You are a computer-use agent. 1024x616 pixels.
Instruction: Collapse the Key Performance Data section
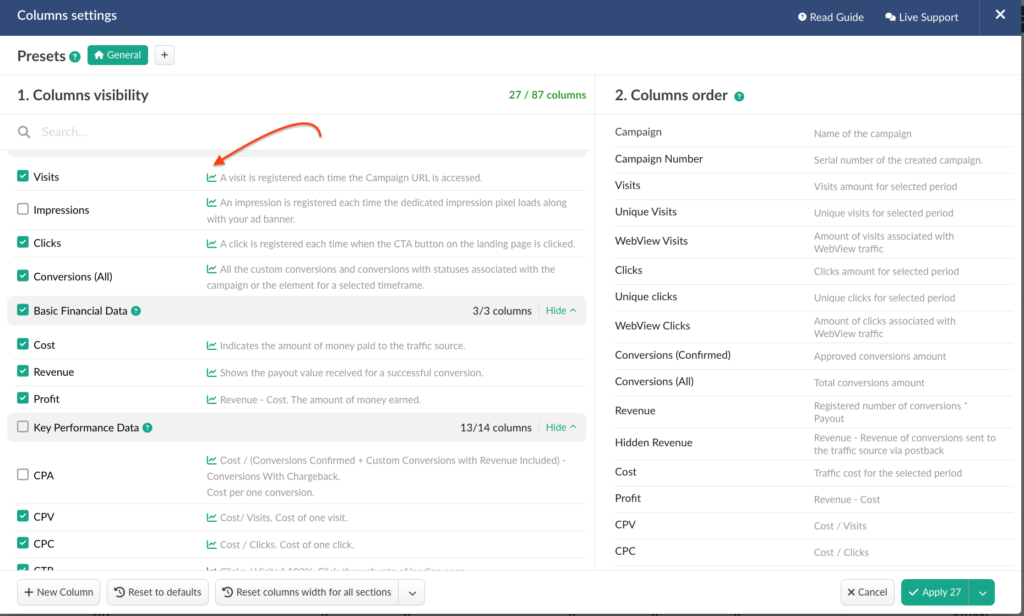point(560,428)
